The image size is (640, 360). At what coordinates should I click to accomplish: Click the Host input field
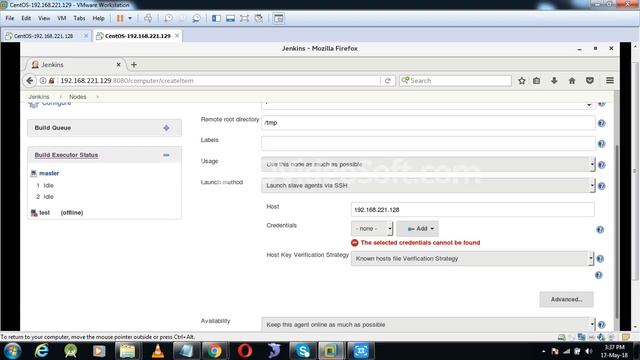(472, 209)
